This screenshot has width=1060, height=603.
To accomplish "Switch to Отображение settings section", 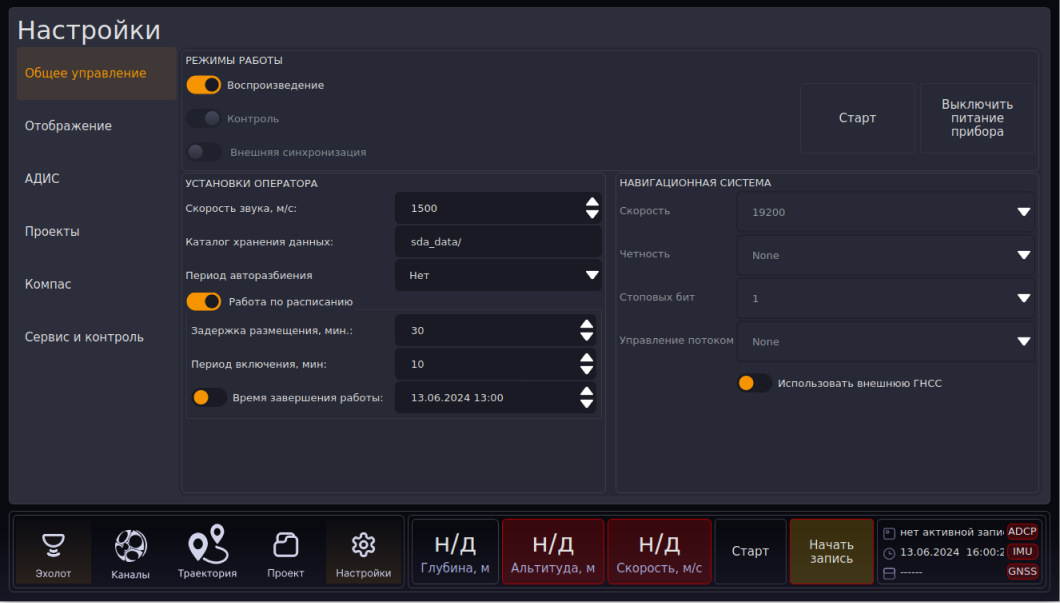I will 97,126.
